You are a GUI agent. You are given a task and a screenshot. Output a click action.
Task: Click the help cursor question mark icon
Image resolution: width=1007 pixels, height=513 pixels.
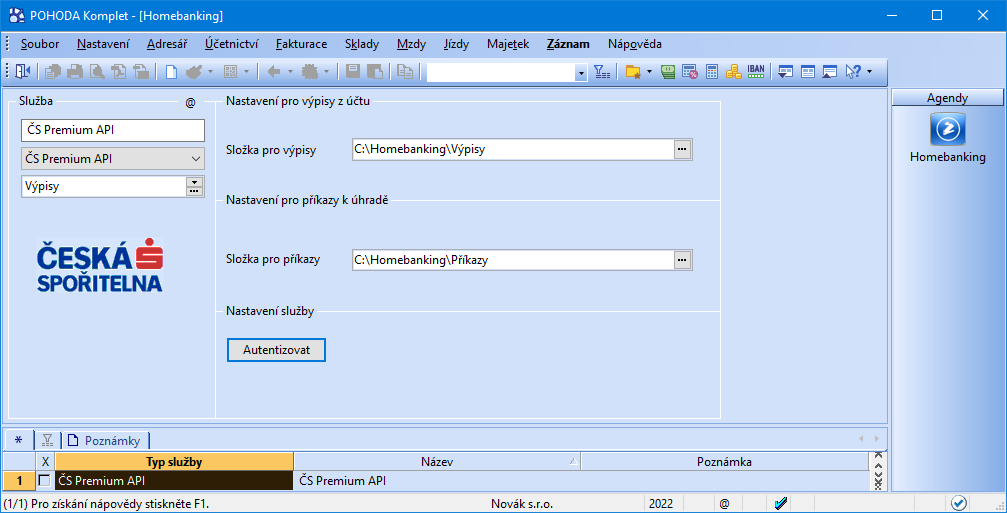[x=854, y=72]
